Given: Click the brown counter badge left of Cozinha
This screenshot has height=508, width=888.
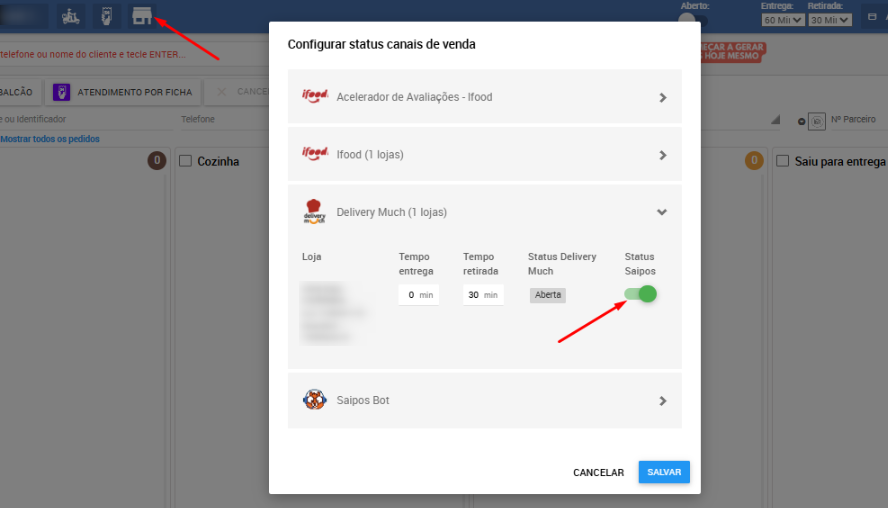Looking at the screenshot, I should coord(157,161).
